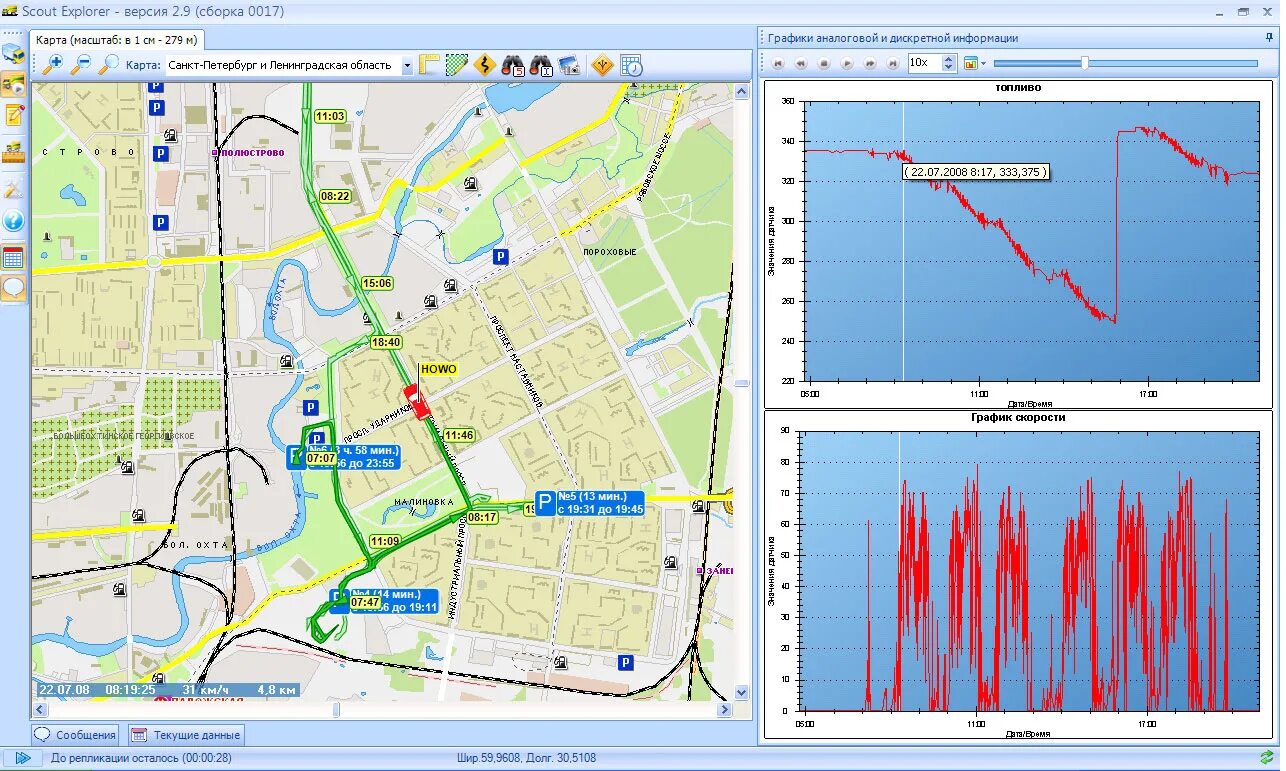Select parking stop №5 (13 мин.) label
Viewport: 1286px width, 771px height.
coord(588,503)
